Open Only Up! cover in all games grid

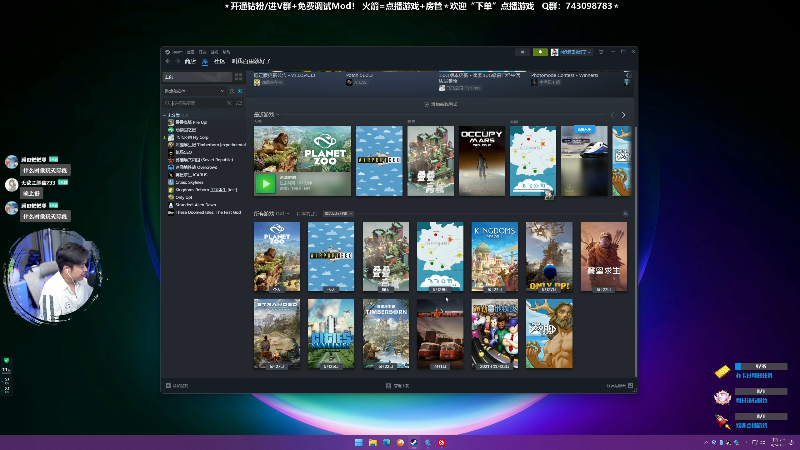549,257
